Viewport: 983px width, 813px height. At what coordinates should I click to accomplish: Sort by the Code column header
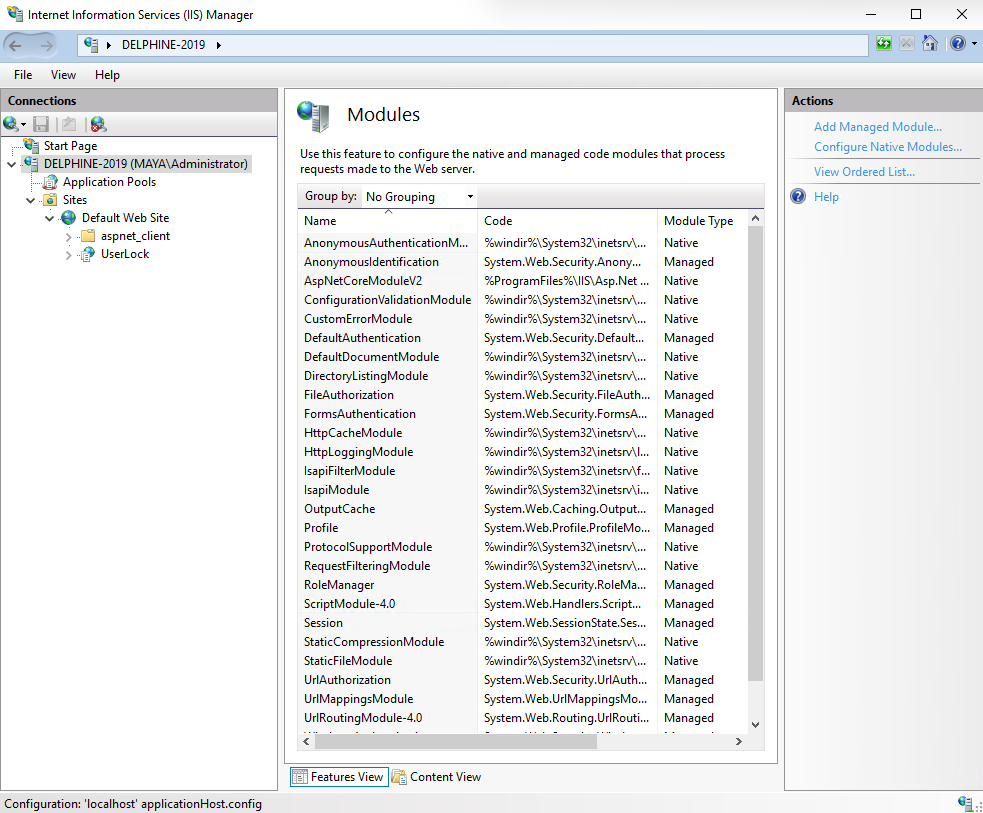click(x=567, y=221)
